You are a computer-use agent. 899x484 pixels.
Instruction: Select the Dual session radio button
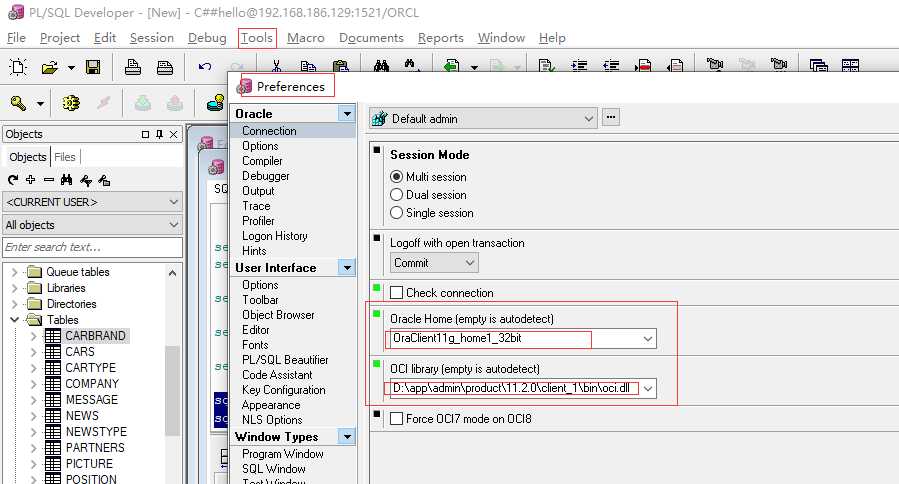pyautogui.click(x=396, y=195)
